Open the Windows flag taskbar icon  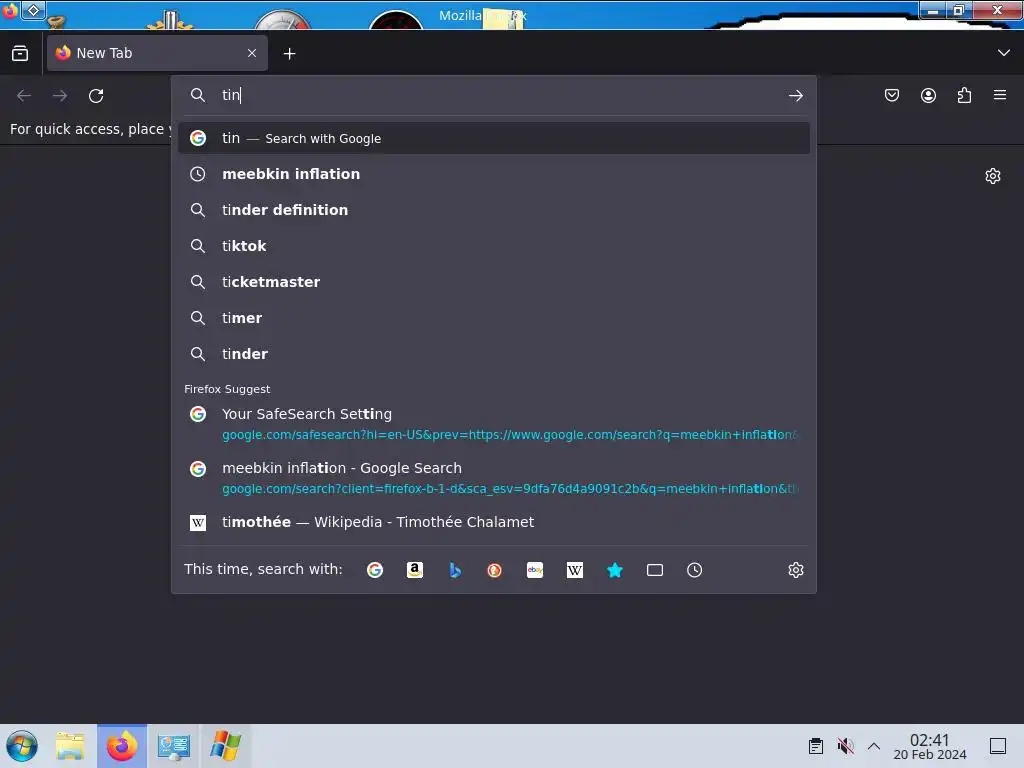click(x=225, y=746)
